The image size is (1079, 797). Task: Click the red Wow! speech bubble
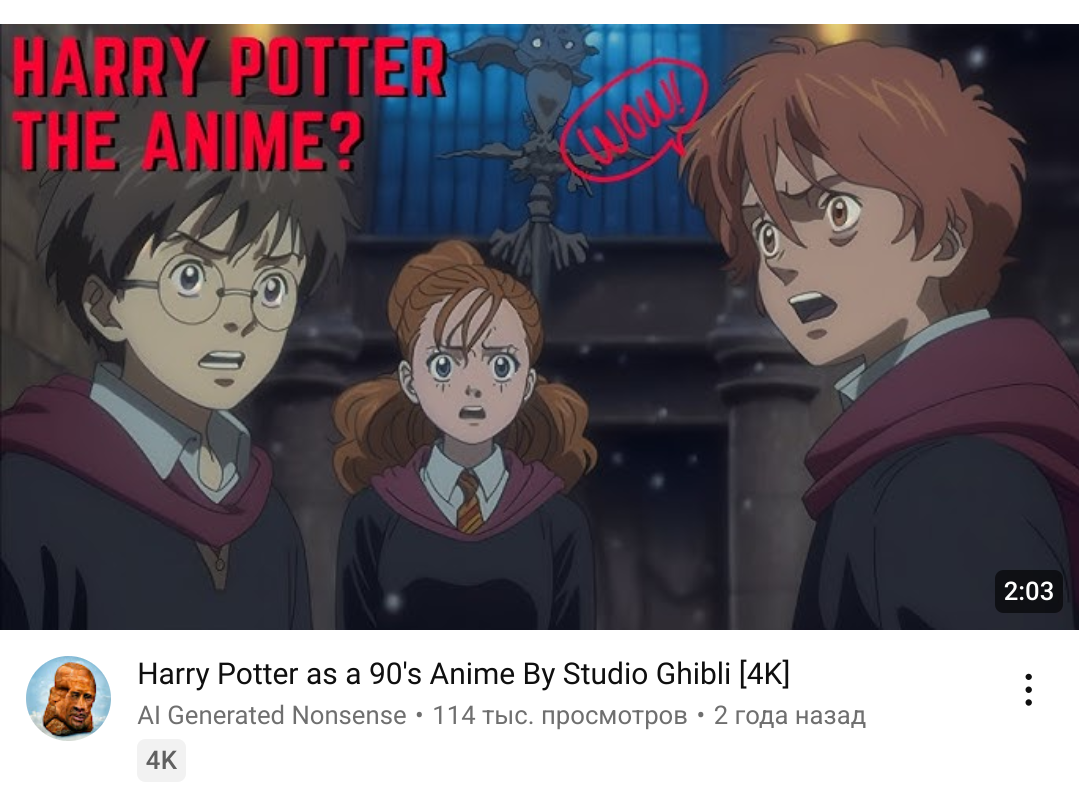pyautogui.click(x=632, y=118)
